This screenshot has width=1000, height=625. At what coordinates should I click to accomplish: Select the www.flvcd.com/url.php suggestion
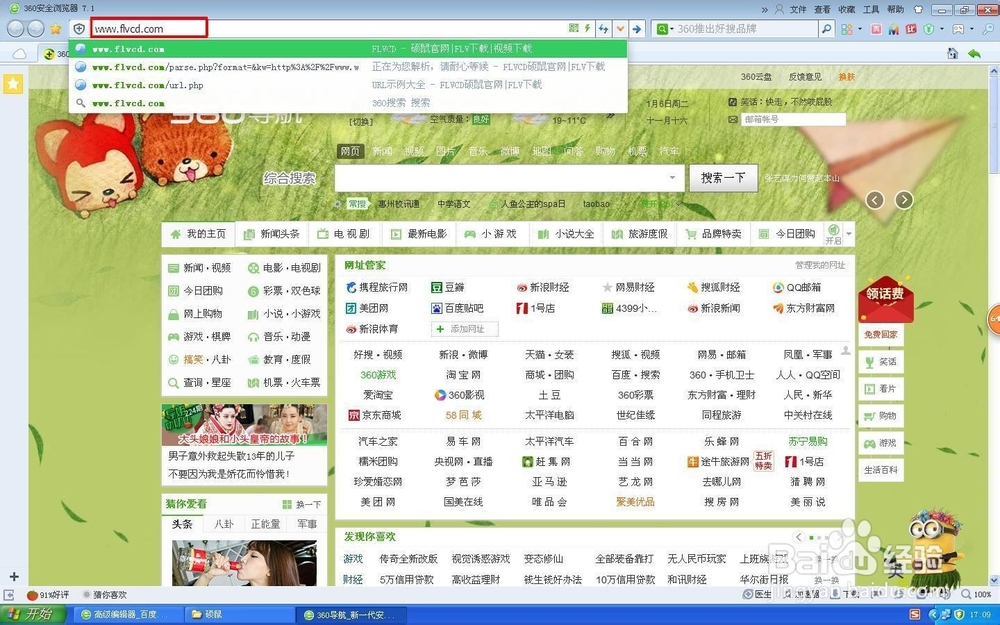click(x=348, y=85)
